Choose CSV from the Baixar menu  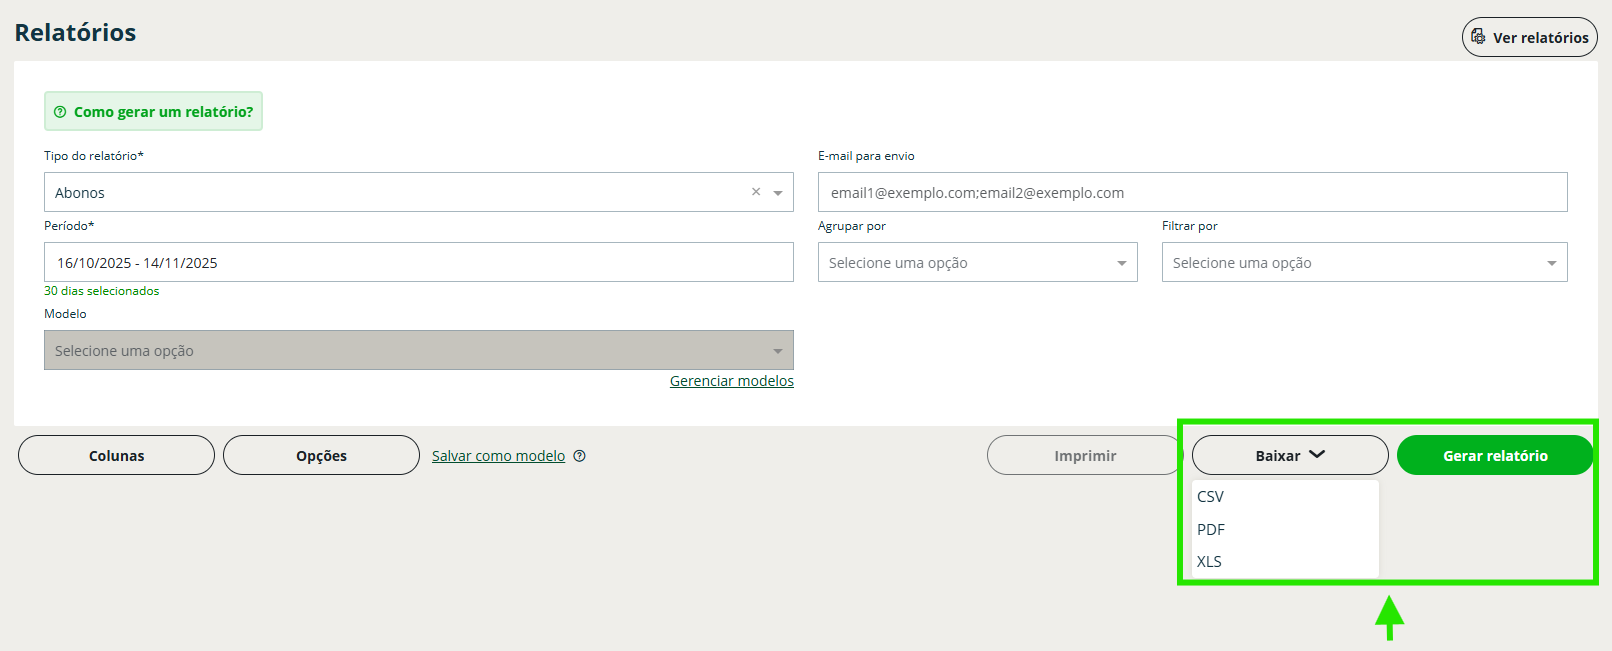point(1211,497)
